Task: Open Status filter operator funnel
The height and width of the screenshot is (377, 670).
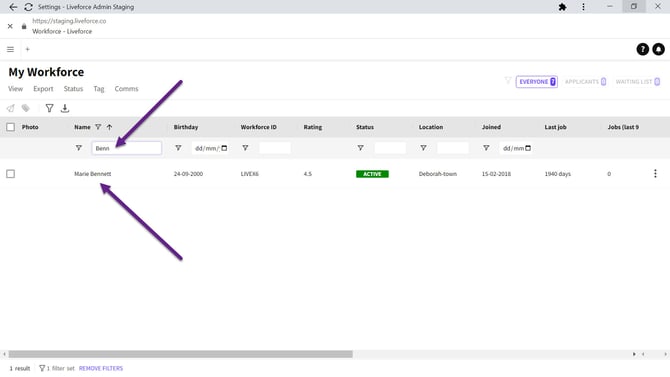Action: click(x=361, y=148)
